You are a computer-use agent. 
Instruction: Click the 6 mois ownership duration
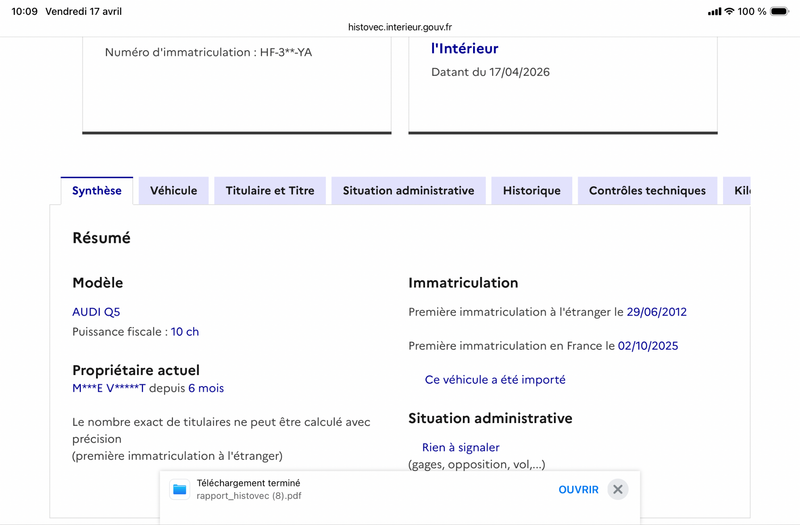(x=206, y=388)
